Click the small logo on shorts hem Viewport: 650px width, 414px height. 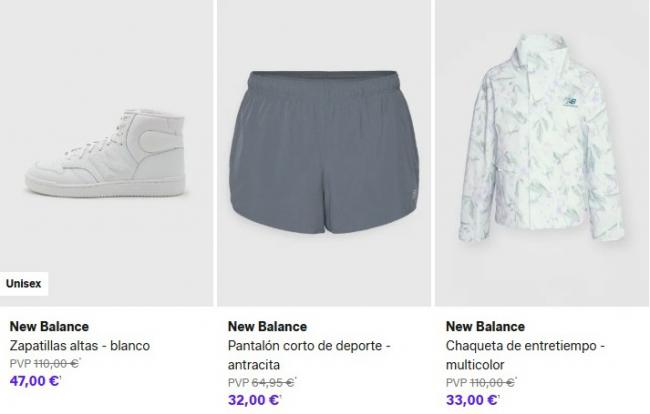click(412, 194)
